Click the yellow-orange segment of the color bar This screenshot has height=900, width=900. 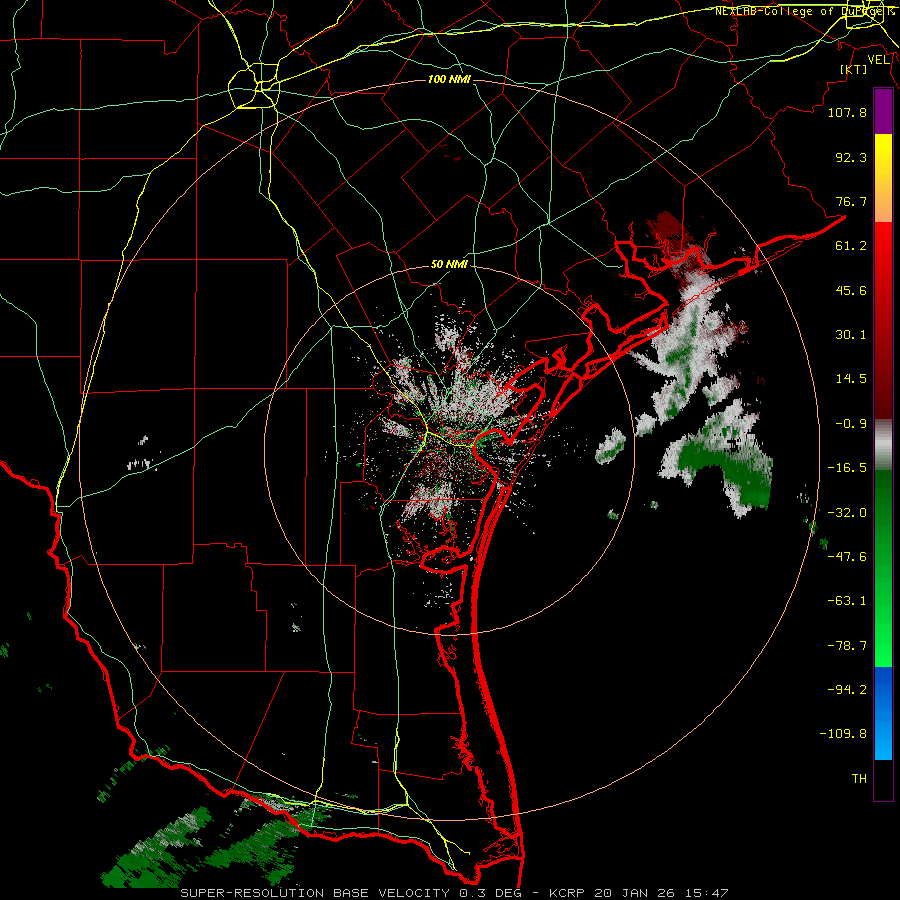pyautogui.click(x=883, y=178)
